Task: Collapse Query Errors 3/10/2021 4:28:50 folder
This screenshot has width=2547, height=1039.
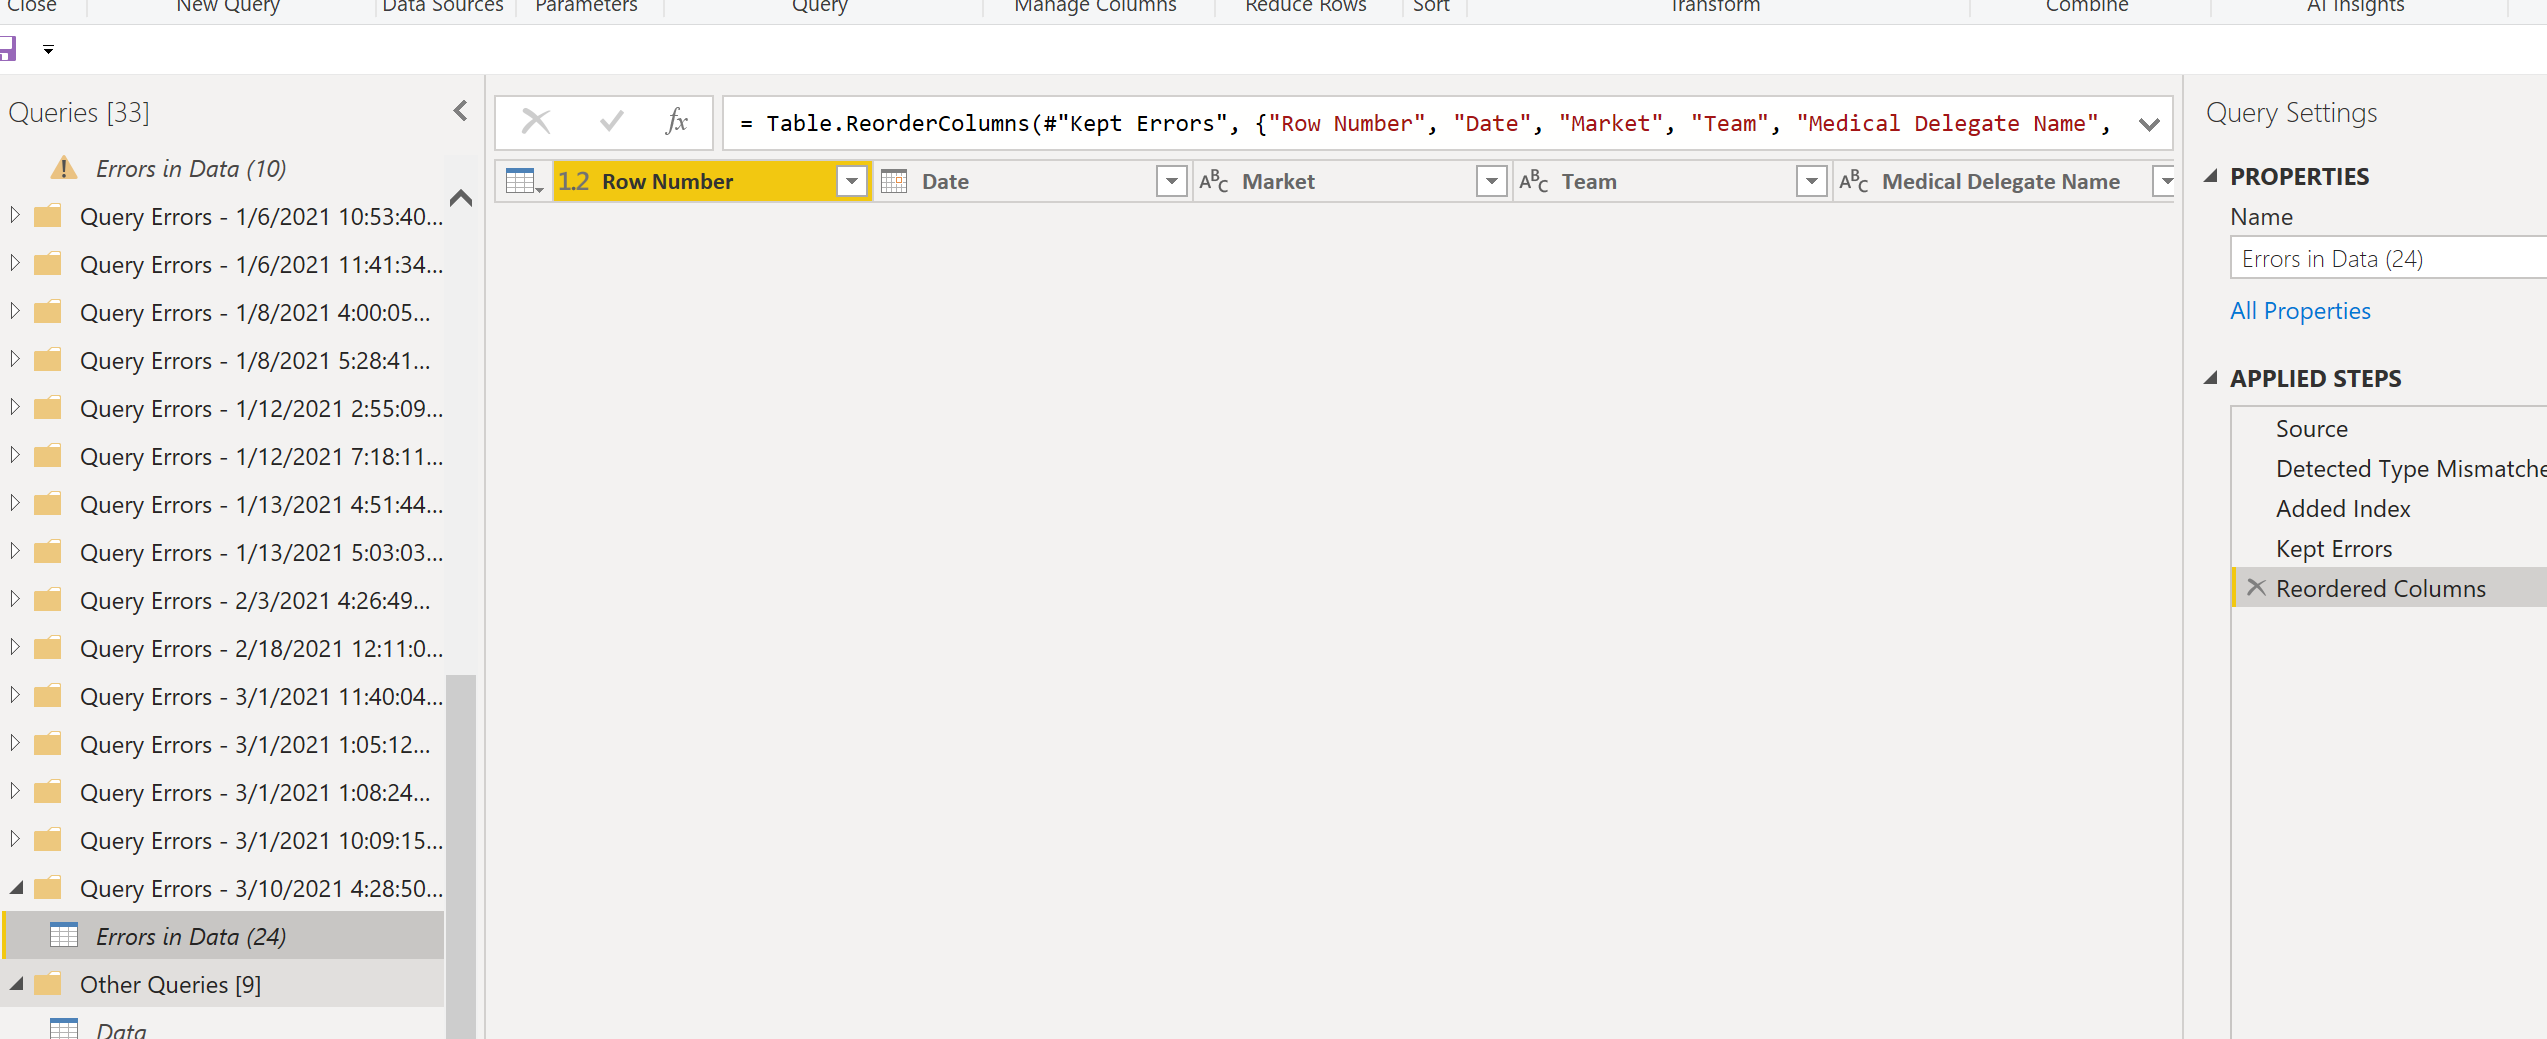Action: pyautogui.click(x=16, y=888)
